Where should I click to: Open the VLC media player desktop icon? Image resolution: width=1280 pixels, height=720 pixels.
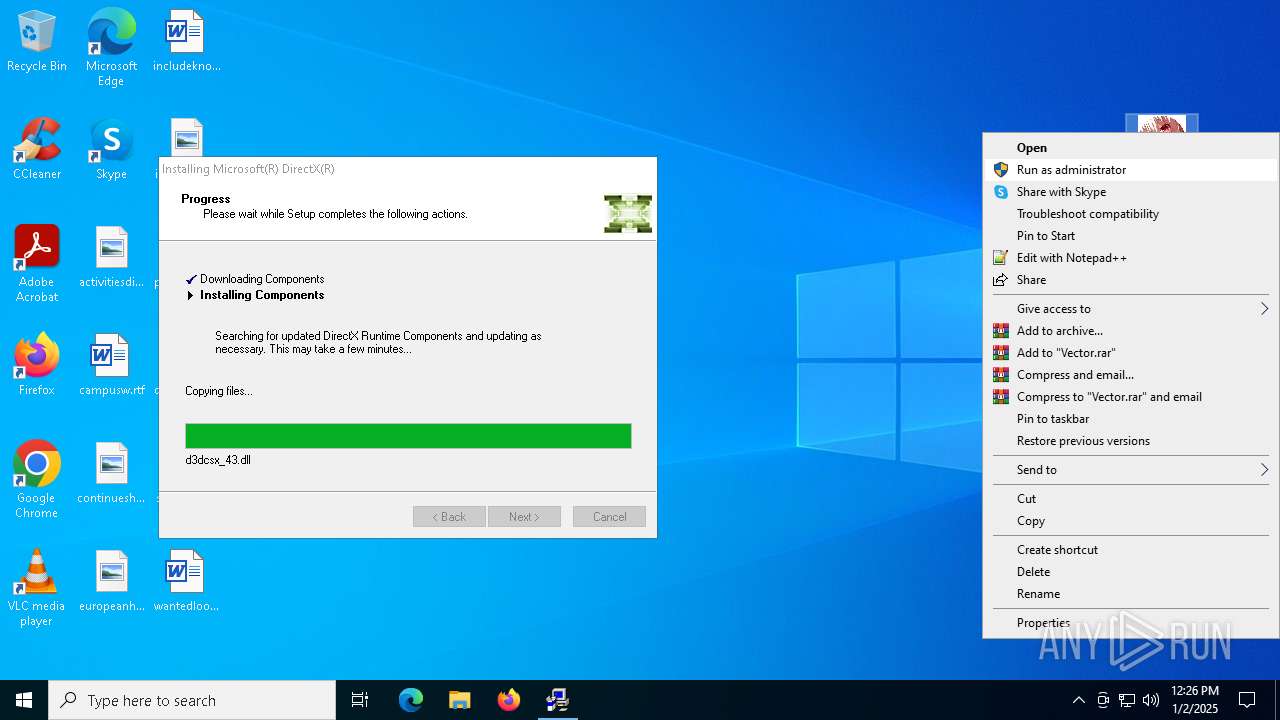point(37,588)
